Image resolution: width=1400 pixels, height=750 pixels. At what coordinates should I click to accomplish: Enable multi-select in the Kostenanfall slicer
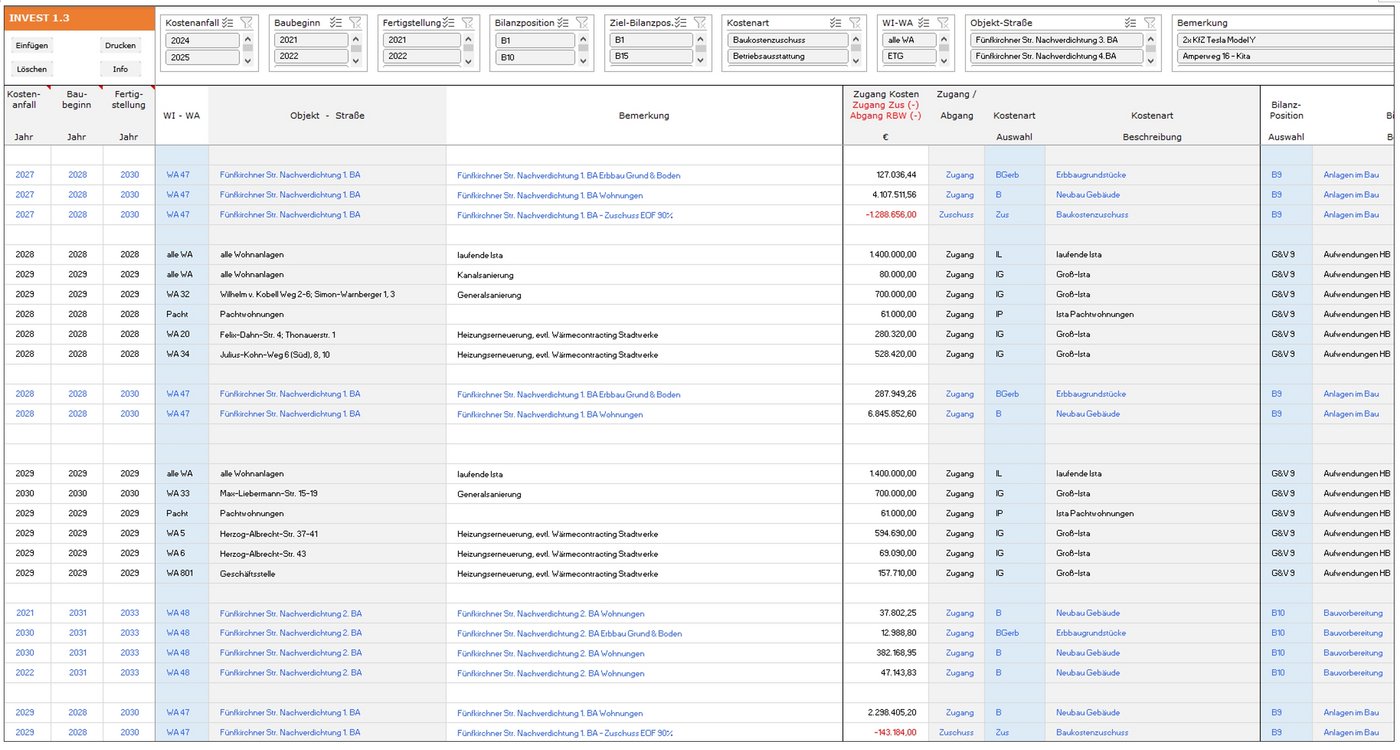point(227,22)
